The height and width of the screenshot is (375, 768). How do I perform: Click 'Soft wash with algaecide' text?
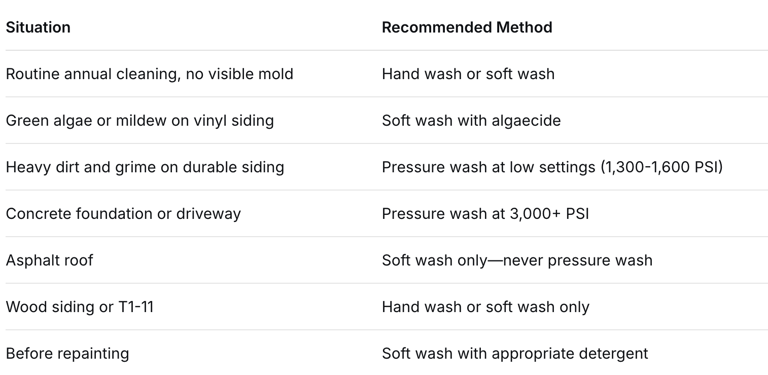click(471, 120)
